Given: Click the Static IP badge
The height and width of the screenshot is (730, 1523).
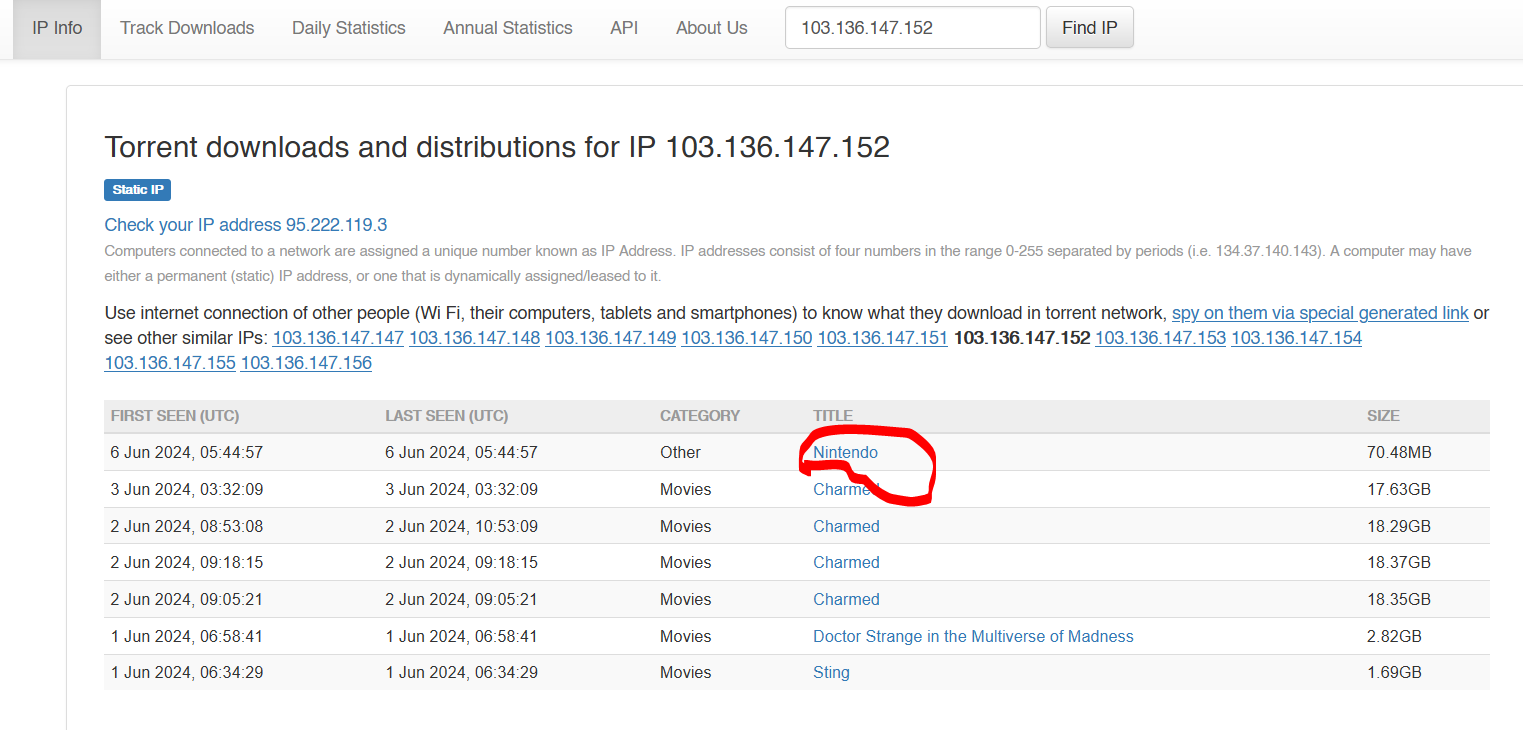Looking at the screenshot, I should 138,190.
